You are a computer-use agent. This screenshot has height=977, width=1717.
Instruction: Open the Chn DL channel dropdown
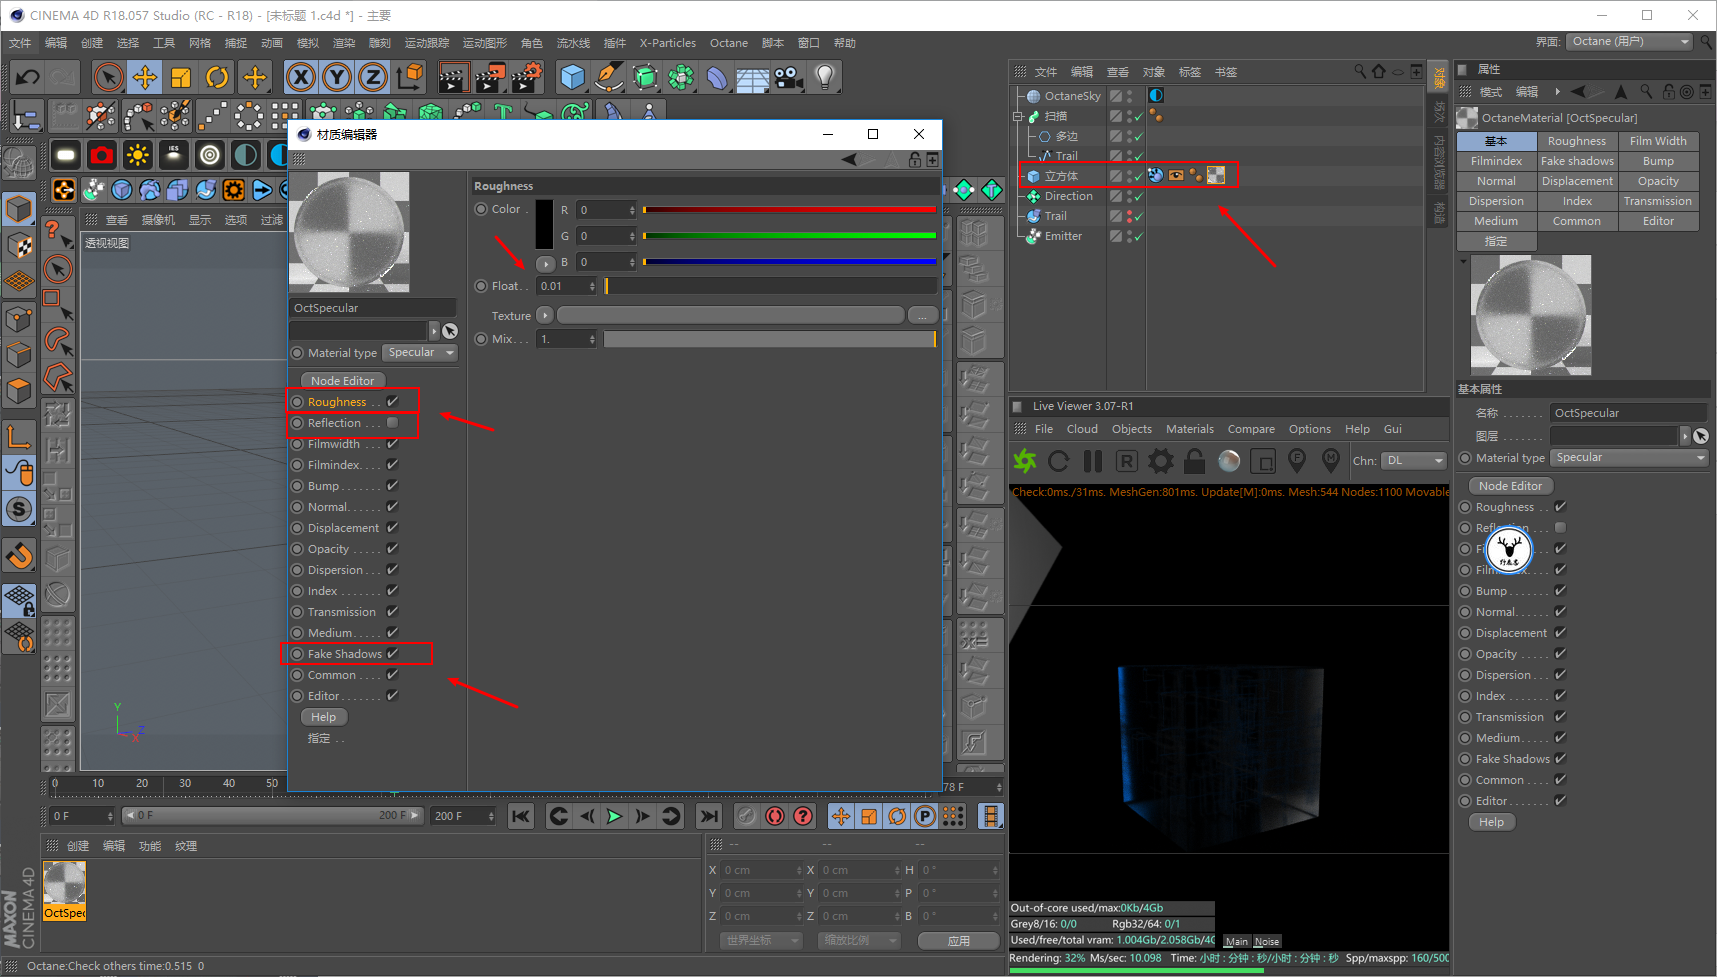1414,461
